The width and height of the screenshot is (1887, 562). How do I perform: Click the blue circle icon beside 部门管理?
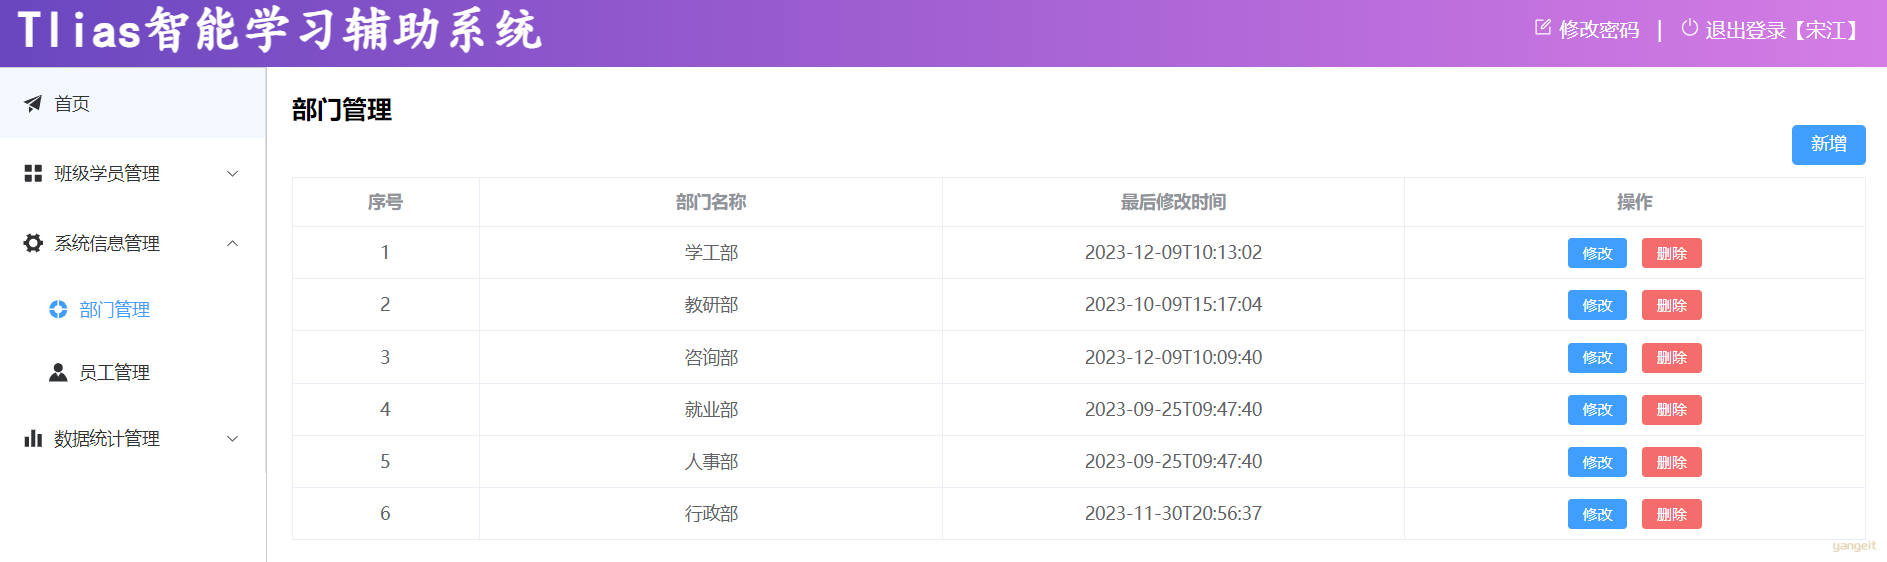58,310
